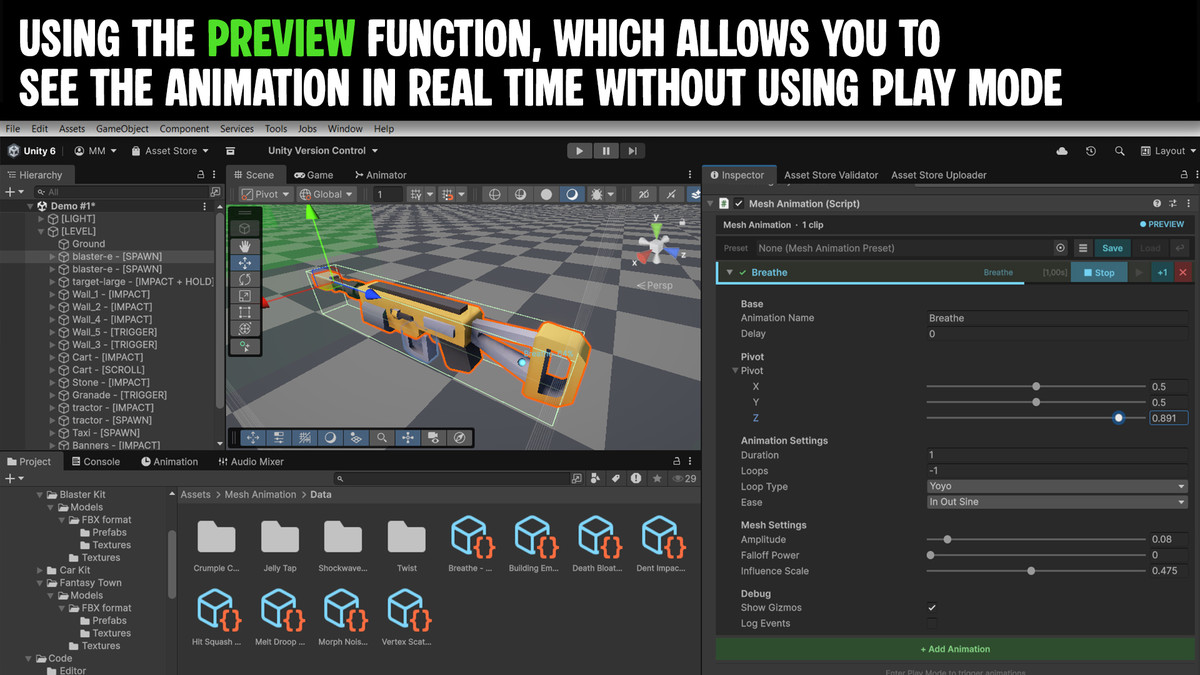Toggle the Hierarchy panel lock icon
This screenshot has width=1200, height=675.
pos(201,175)
